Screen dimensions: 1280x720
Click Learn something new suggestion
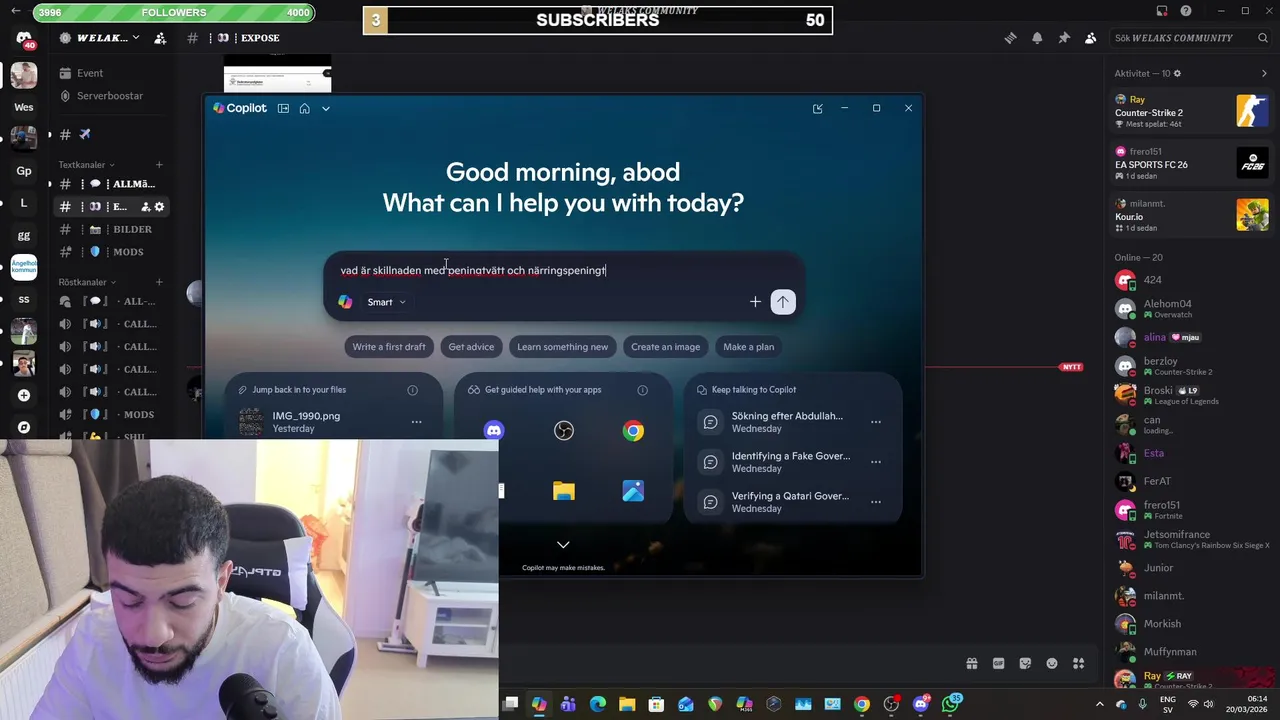(562, 347)
